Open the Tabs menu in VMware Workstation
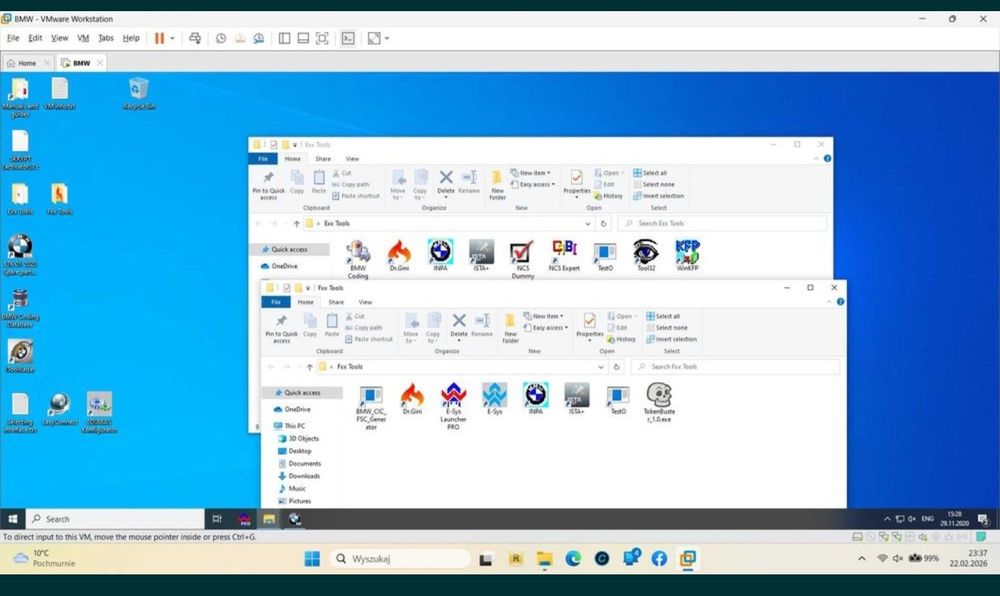Image resolution: width=1000 pixels, height=596 pixels. coord(106,38)
